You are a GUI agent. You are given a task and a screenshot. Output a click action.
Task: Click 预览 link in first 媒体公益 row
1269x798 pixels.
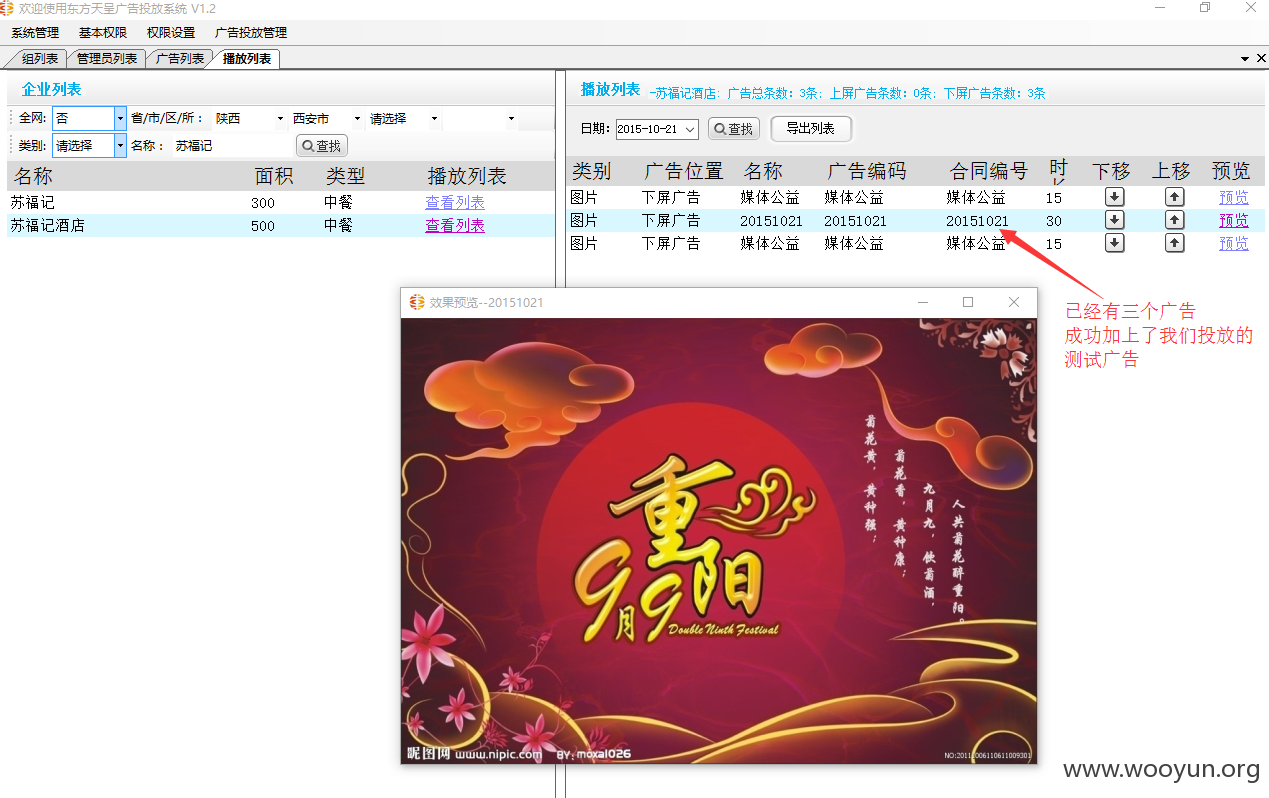(x=1234, y=197)
